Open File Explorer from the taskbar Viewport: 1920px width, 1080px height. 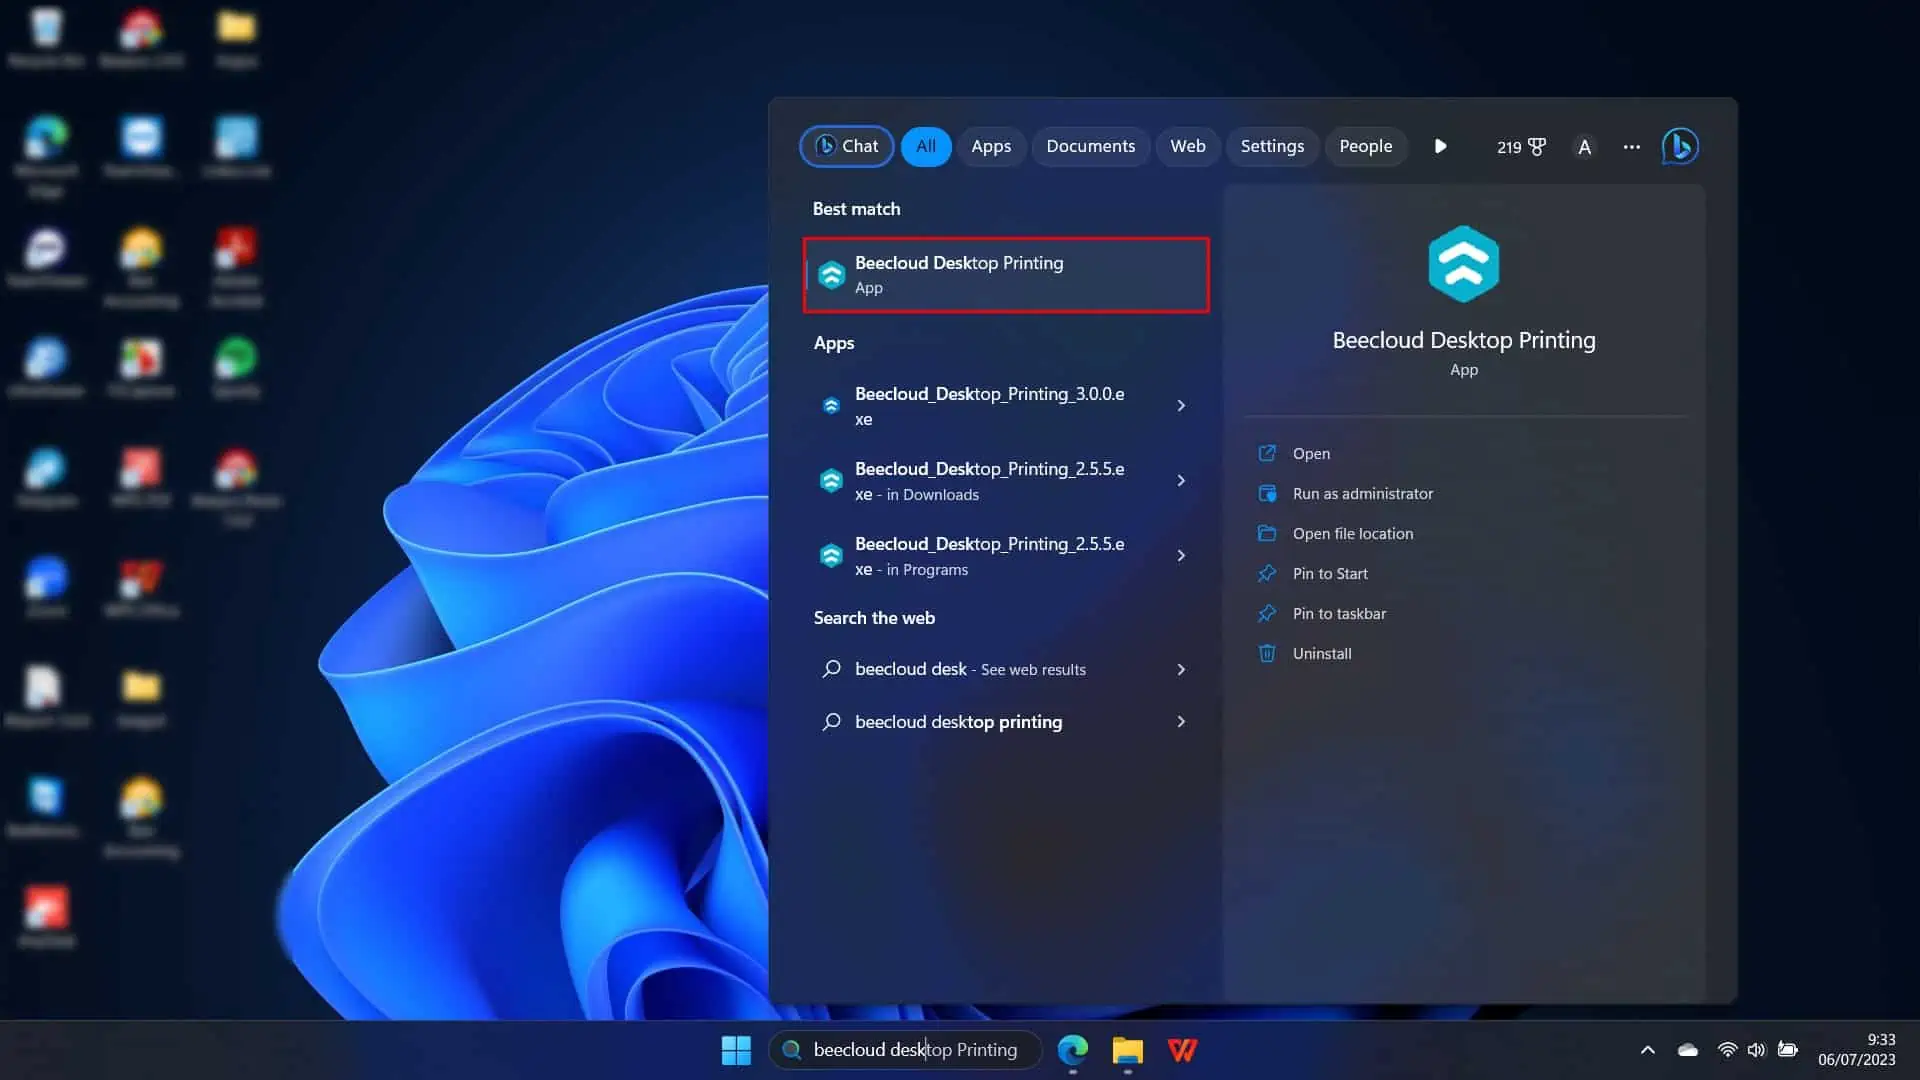coord(1127,1050)
